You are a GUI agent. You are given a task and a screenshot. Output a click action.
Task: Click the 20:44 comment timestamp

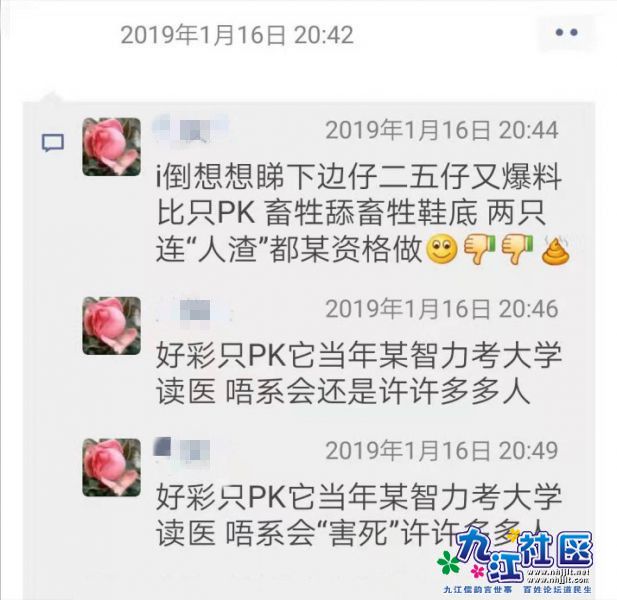point(442,130)
